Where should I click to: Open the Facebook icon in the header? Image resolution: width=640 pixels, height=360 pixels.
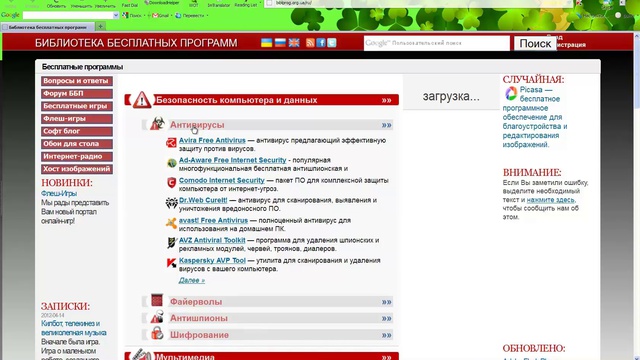click(x=321, y=43)
